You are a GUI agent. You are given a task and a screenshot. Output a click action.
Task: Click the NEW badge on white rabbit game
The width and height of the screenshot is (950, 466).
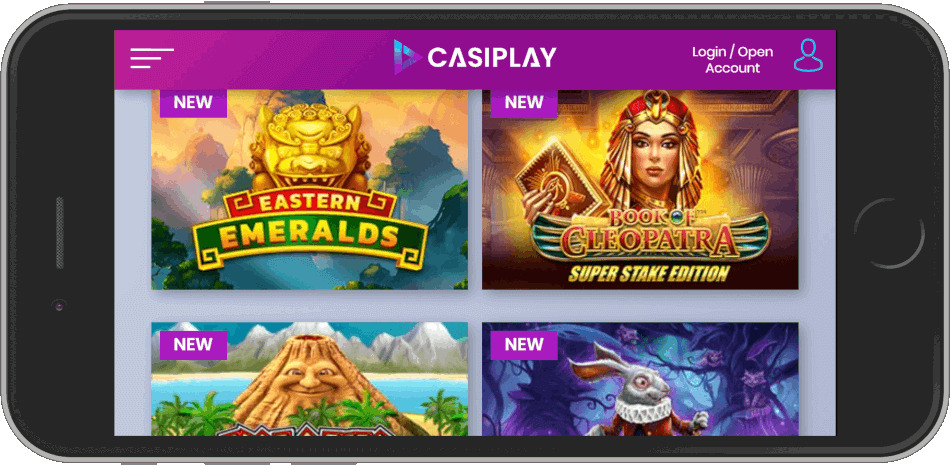[x=524, y=345]
